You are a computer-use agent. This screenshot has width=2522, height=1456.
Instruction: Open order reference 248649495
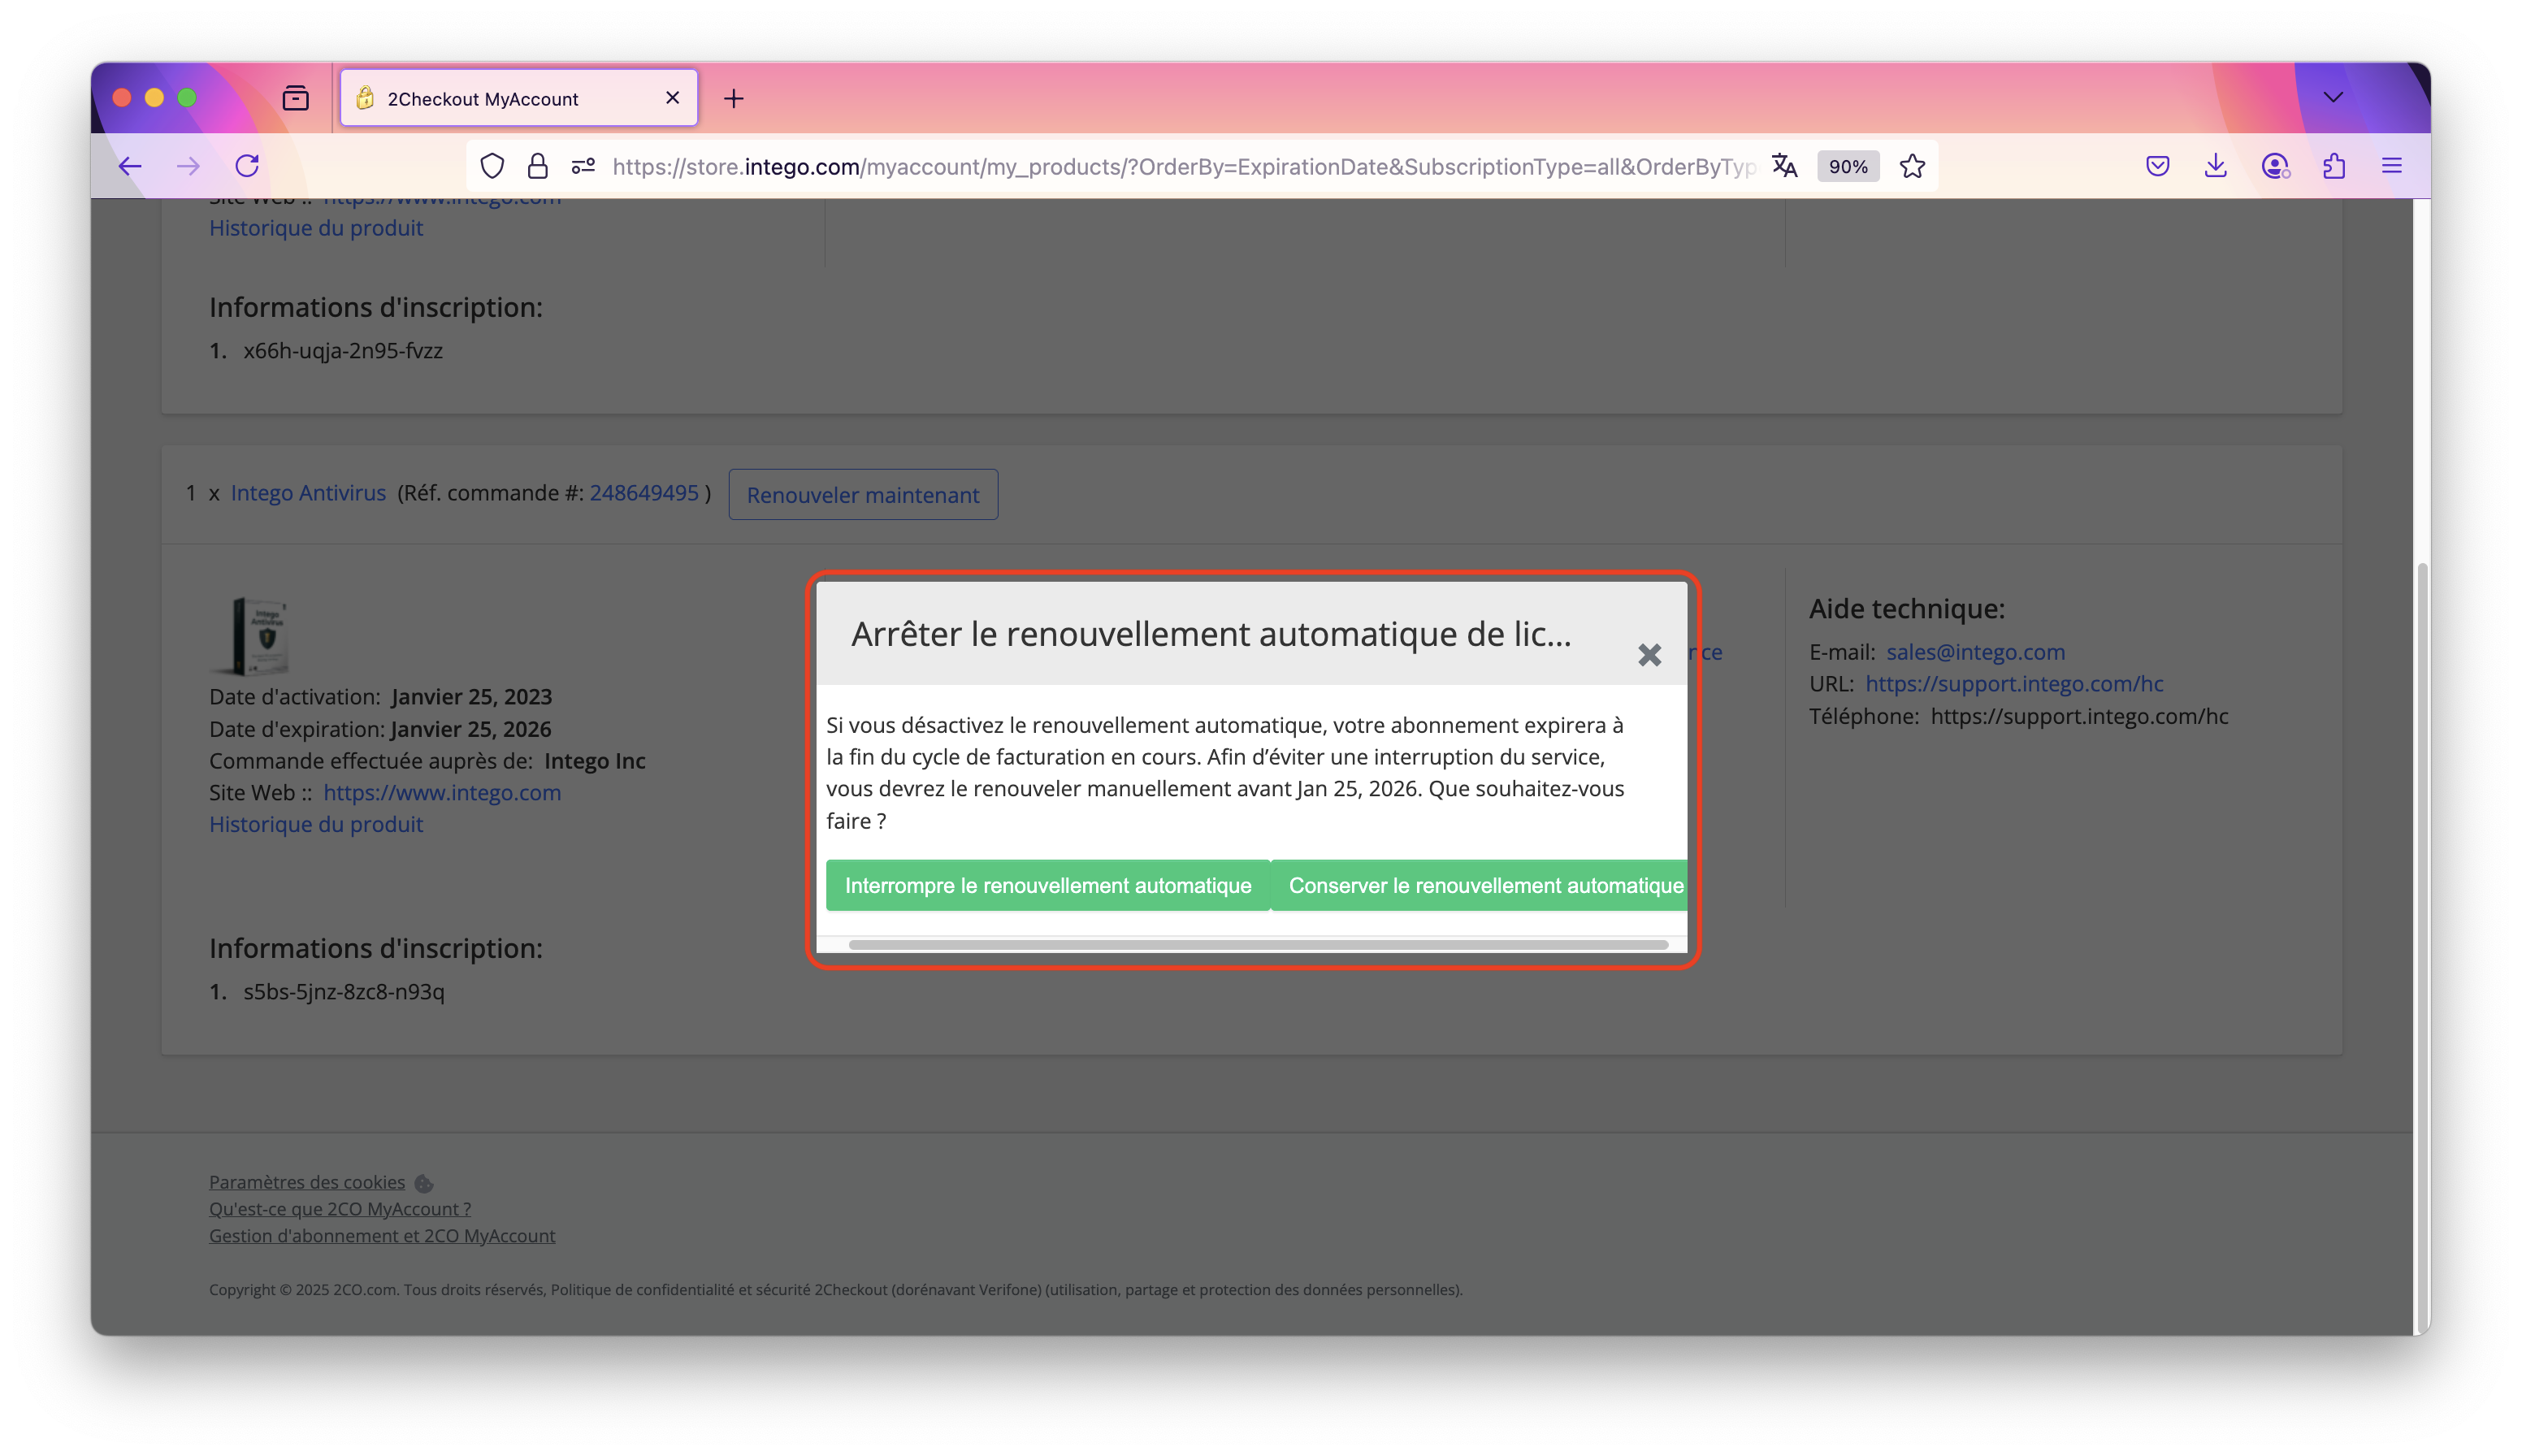pyautogui.click(x=644, y=493)
